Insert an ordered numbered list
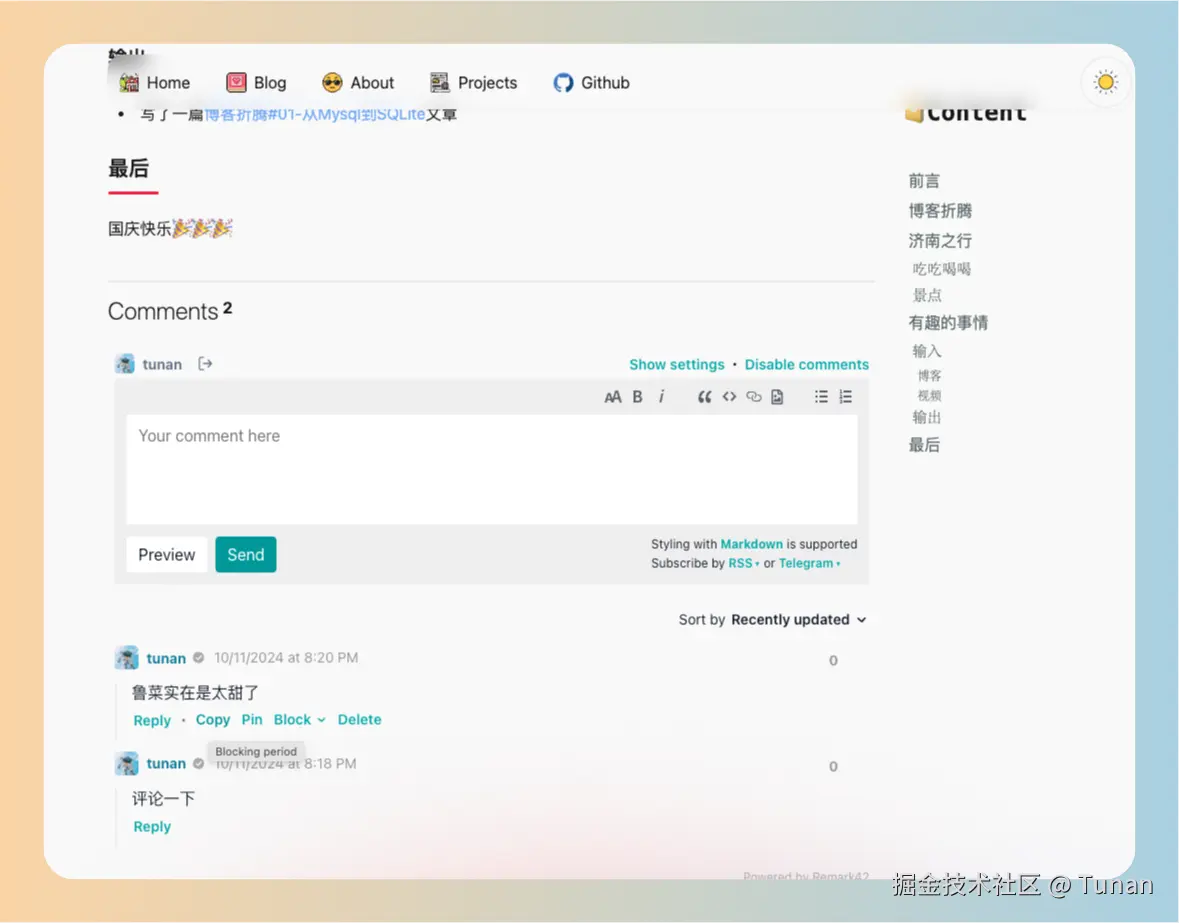The width and height of the screenshot is (1179, 923). (x=846, y=397)
